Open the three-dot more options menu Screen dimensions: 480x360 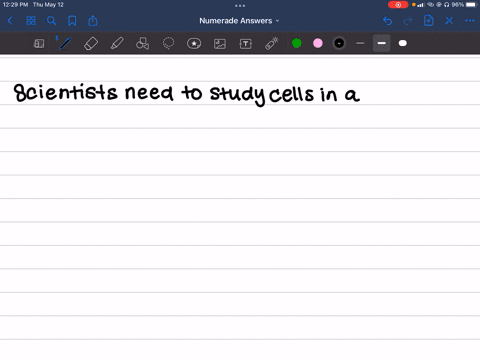[x=470, y=21]
